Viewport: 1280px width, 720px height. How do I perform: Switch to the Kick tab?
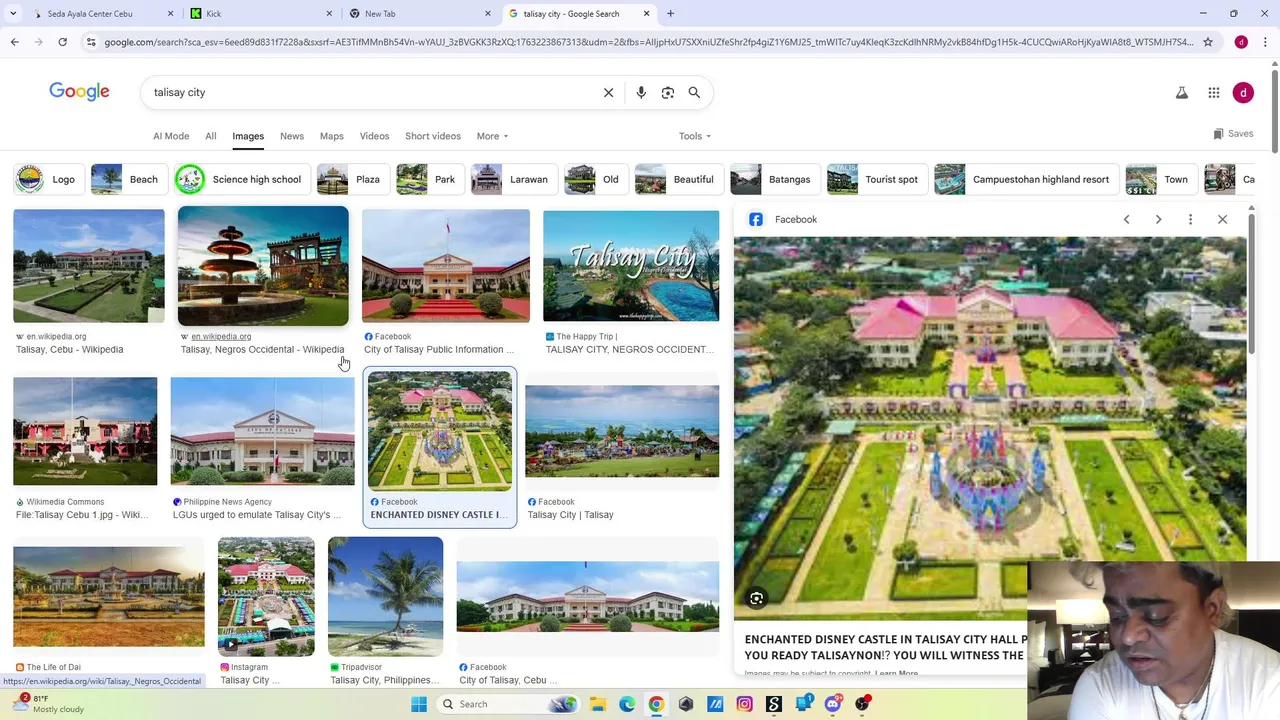262,14
